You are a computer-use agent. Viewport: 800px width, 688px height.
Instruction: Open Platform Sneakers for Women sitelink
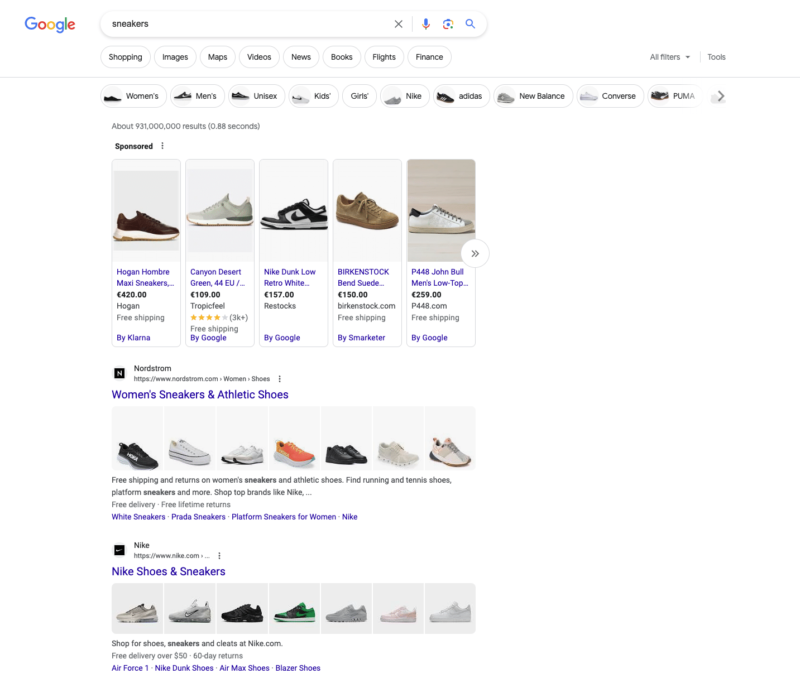[x=284, y=517]
